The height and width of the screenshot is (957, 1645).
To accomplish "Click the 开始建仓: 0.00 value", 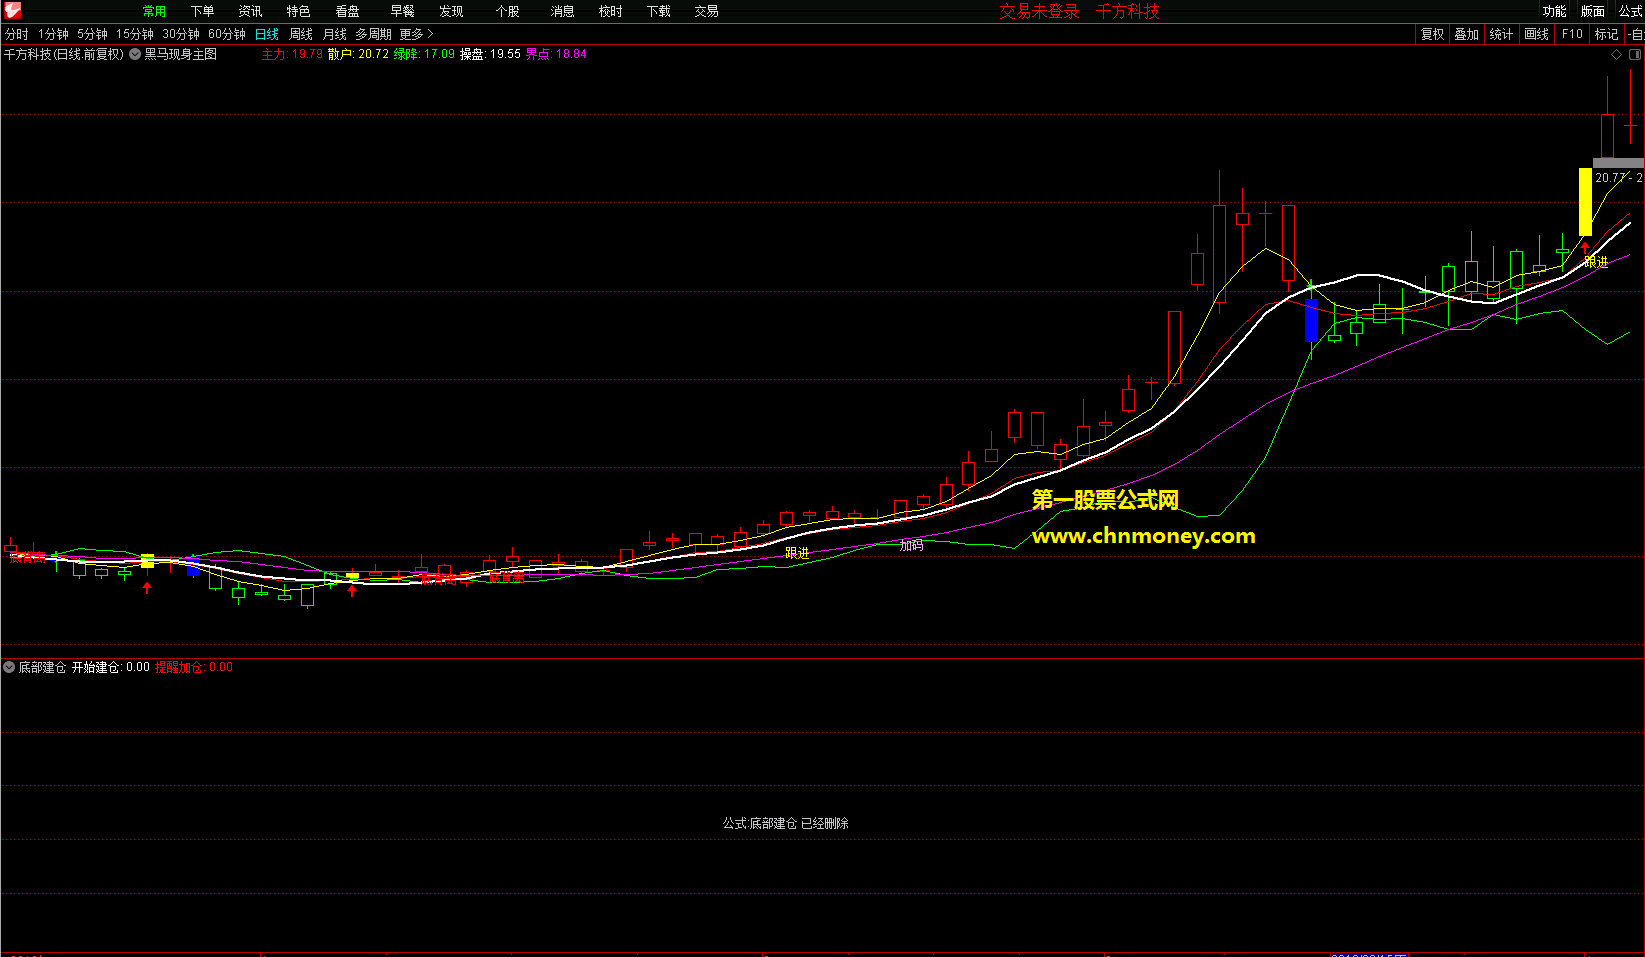I will 110,667.
